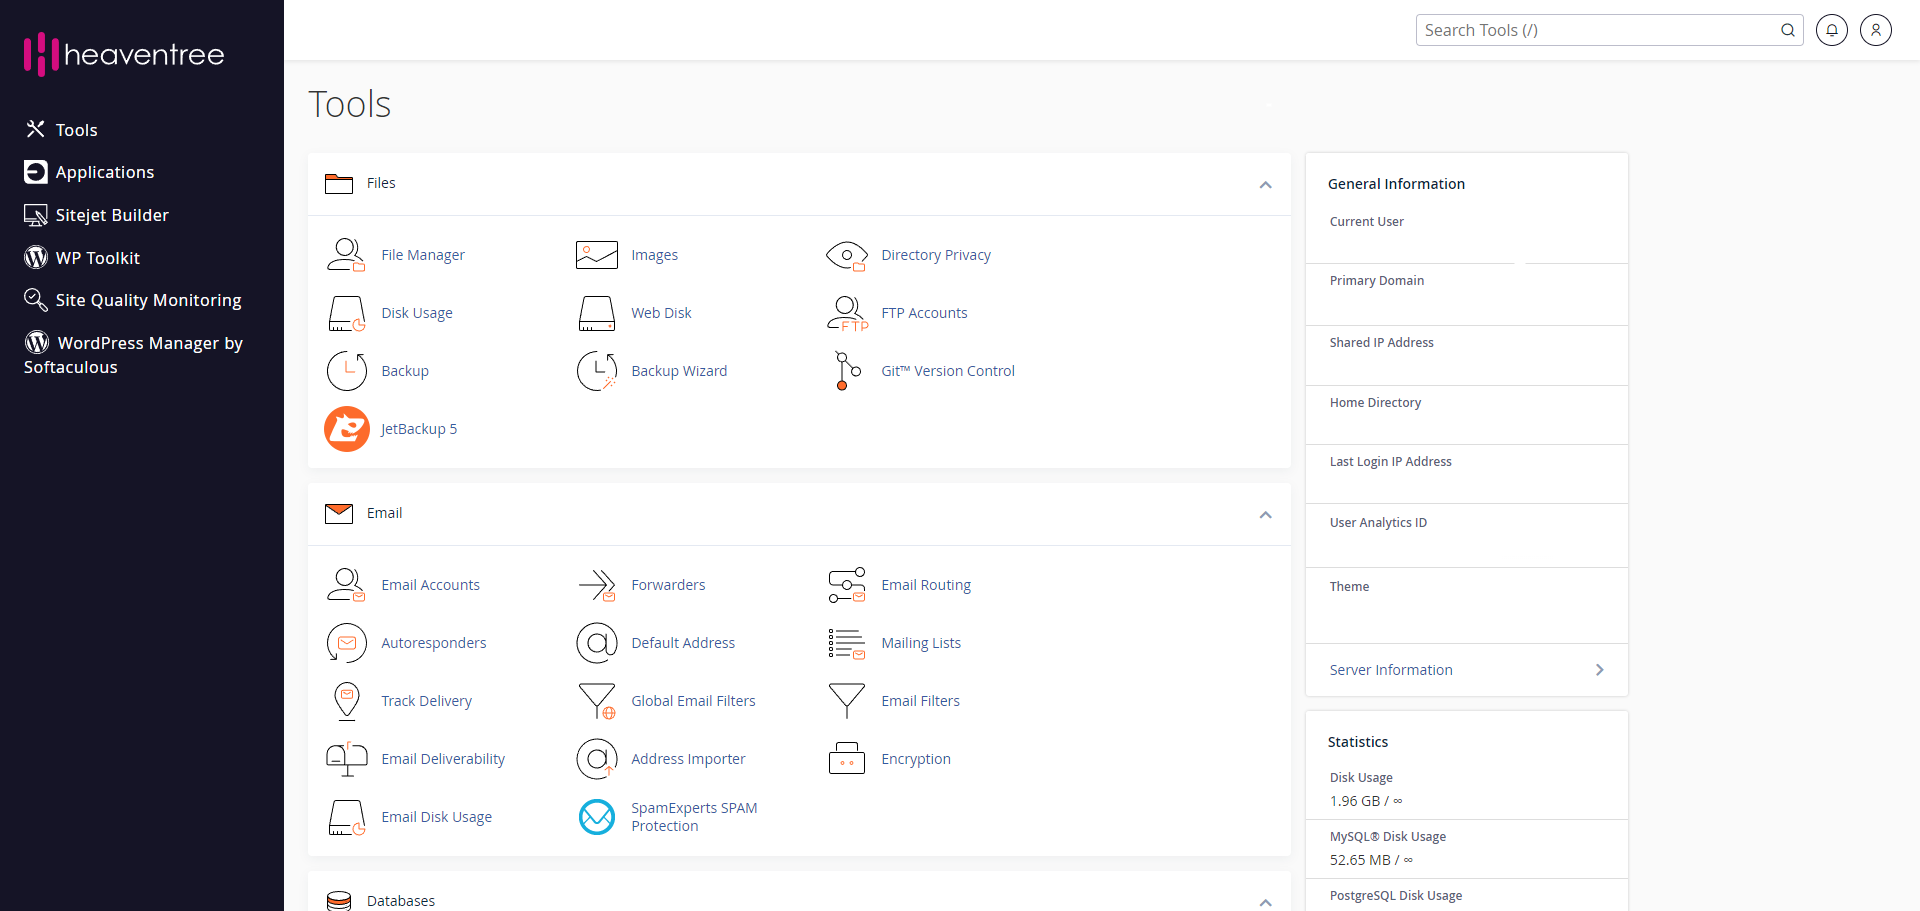Click the Encryption icon
1920x911 pixels.
pos(846,759)
